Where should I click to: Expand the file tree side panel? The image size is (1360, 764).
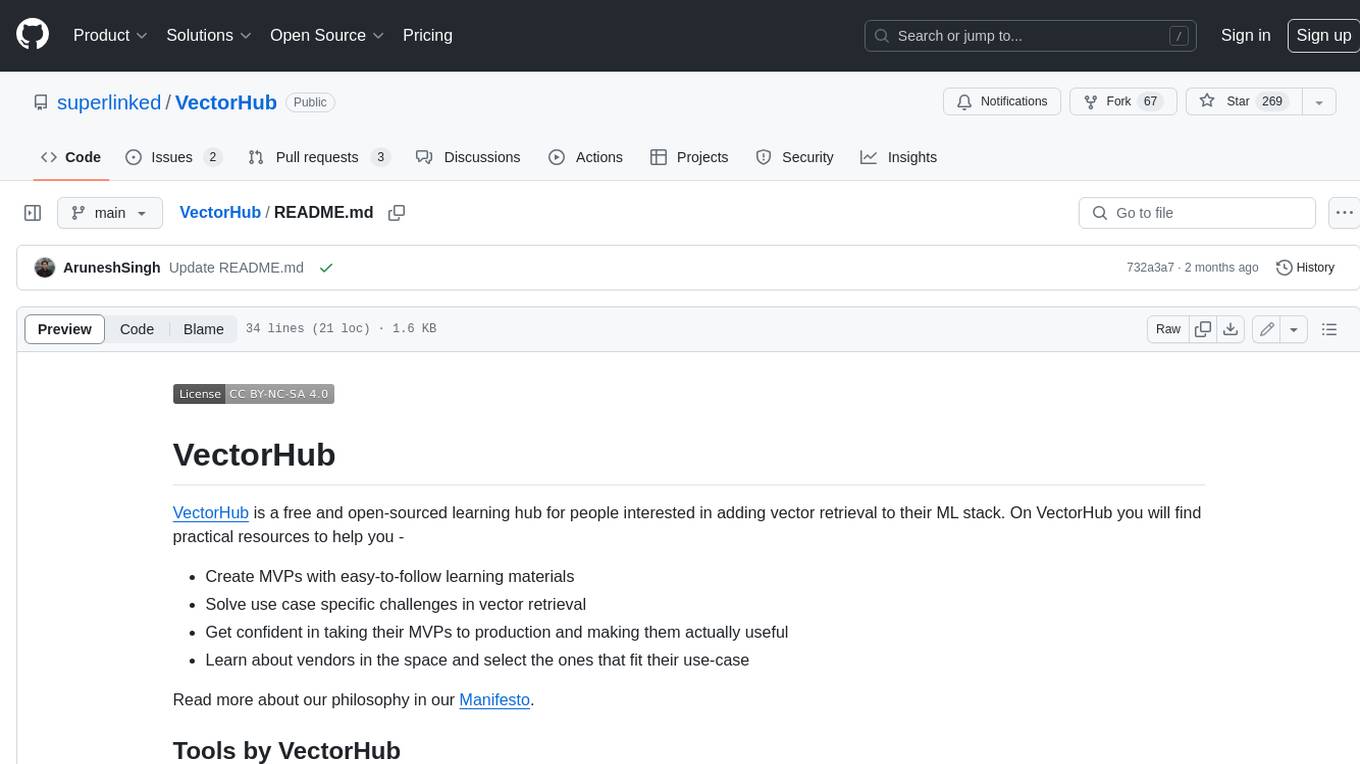(x=33, y=213)
